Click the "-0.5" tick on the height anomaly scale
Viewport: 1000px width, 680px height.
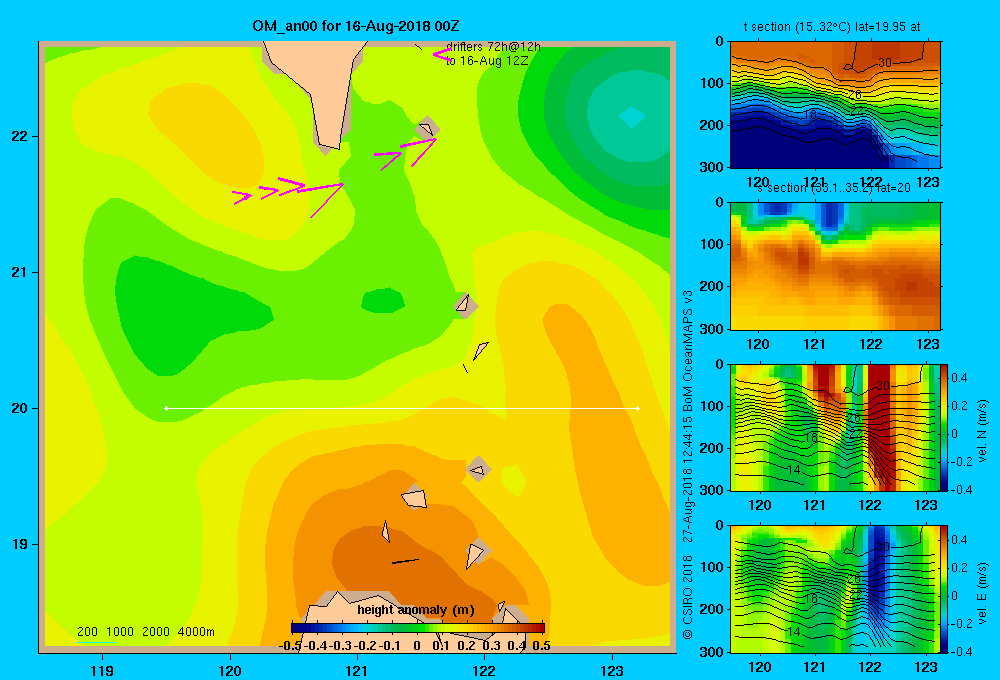290,646
